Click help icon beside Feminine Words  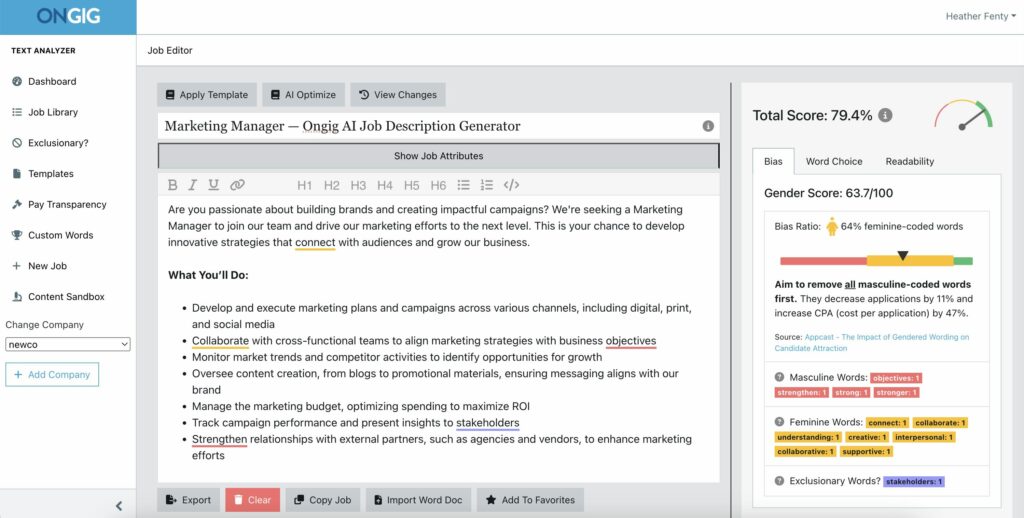coord(779,422)
